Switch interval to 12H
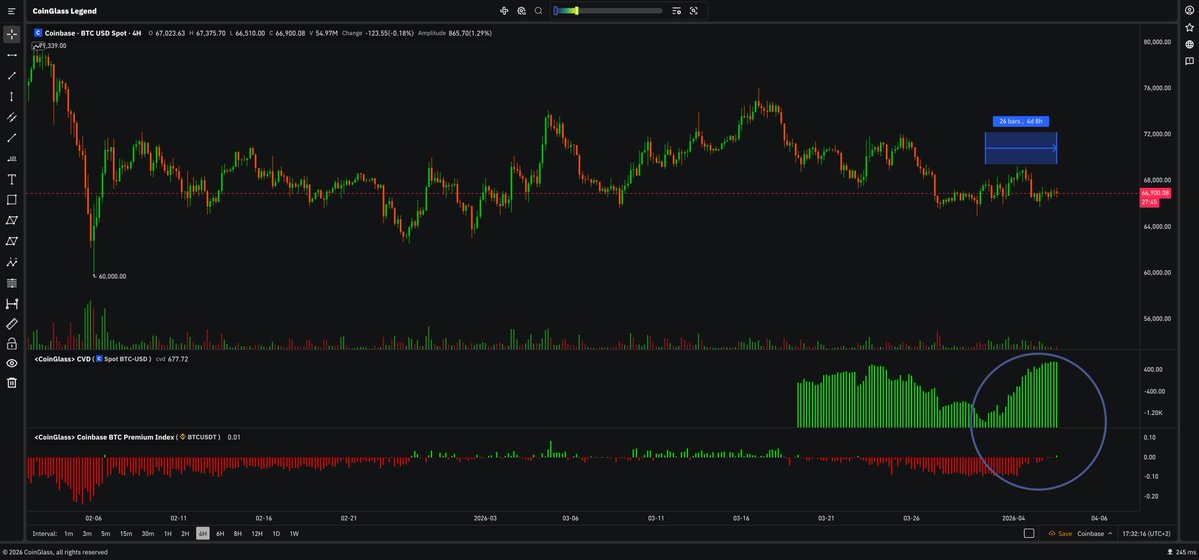 pos(257,533)
